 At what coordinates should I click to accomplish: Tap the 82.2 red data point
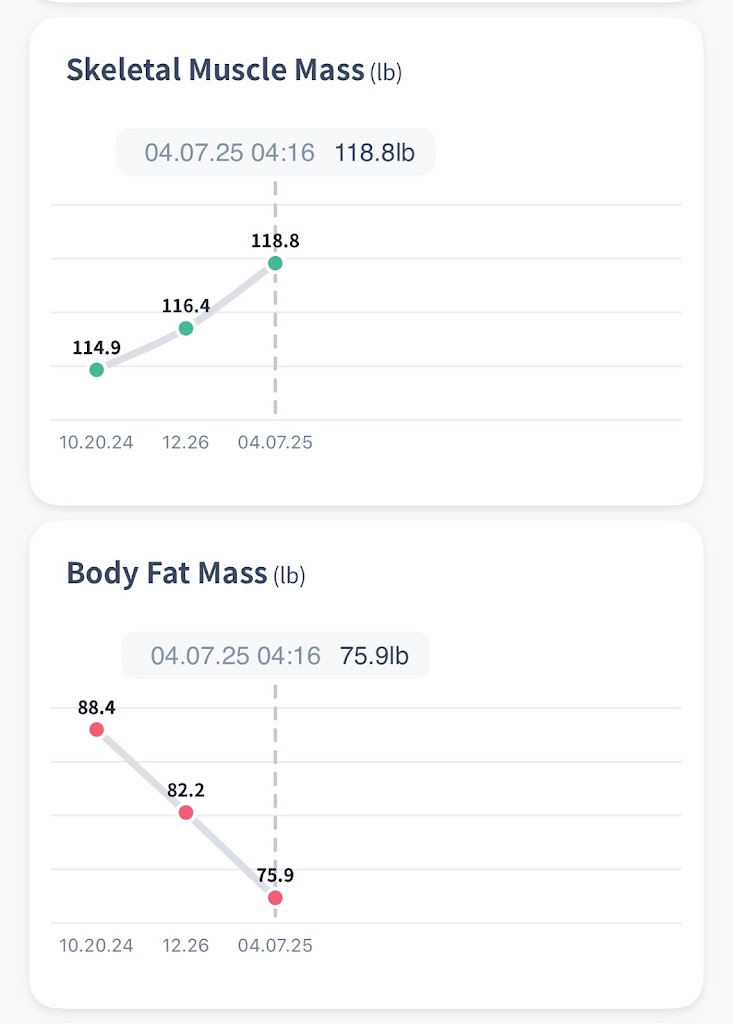click(x=186, y=812)
